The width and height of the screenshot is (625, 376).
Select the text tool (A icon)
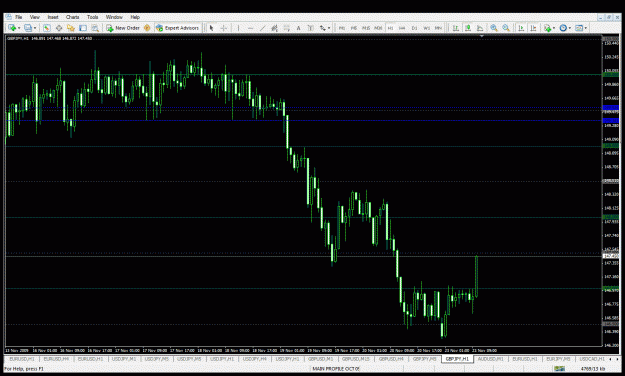pos(299,28)
